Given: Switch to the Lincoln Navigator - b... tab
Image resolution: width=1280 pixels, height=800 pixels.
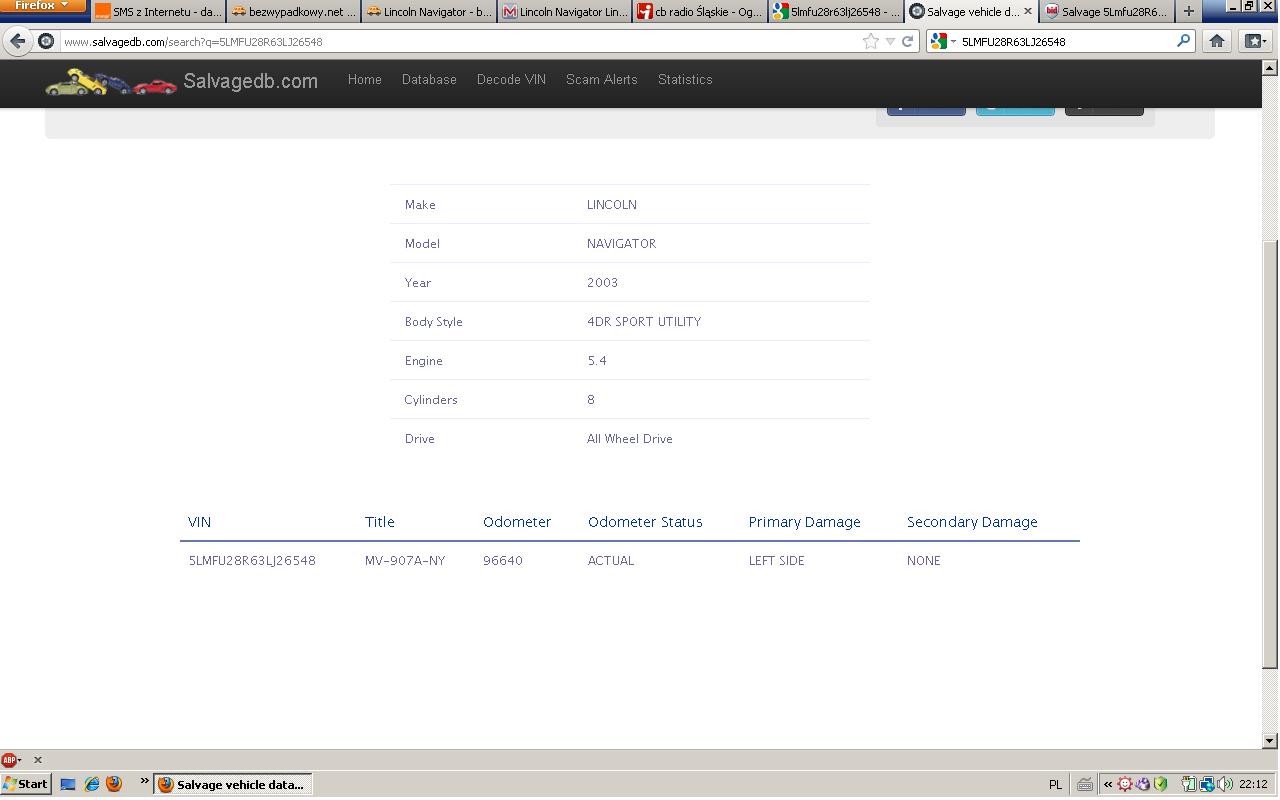Looking at the screenshot, I should (x=429, y=12).
